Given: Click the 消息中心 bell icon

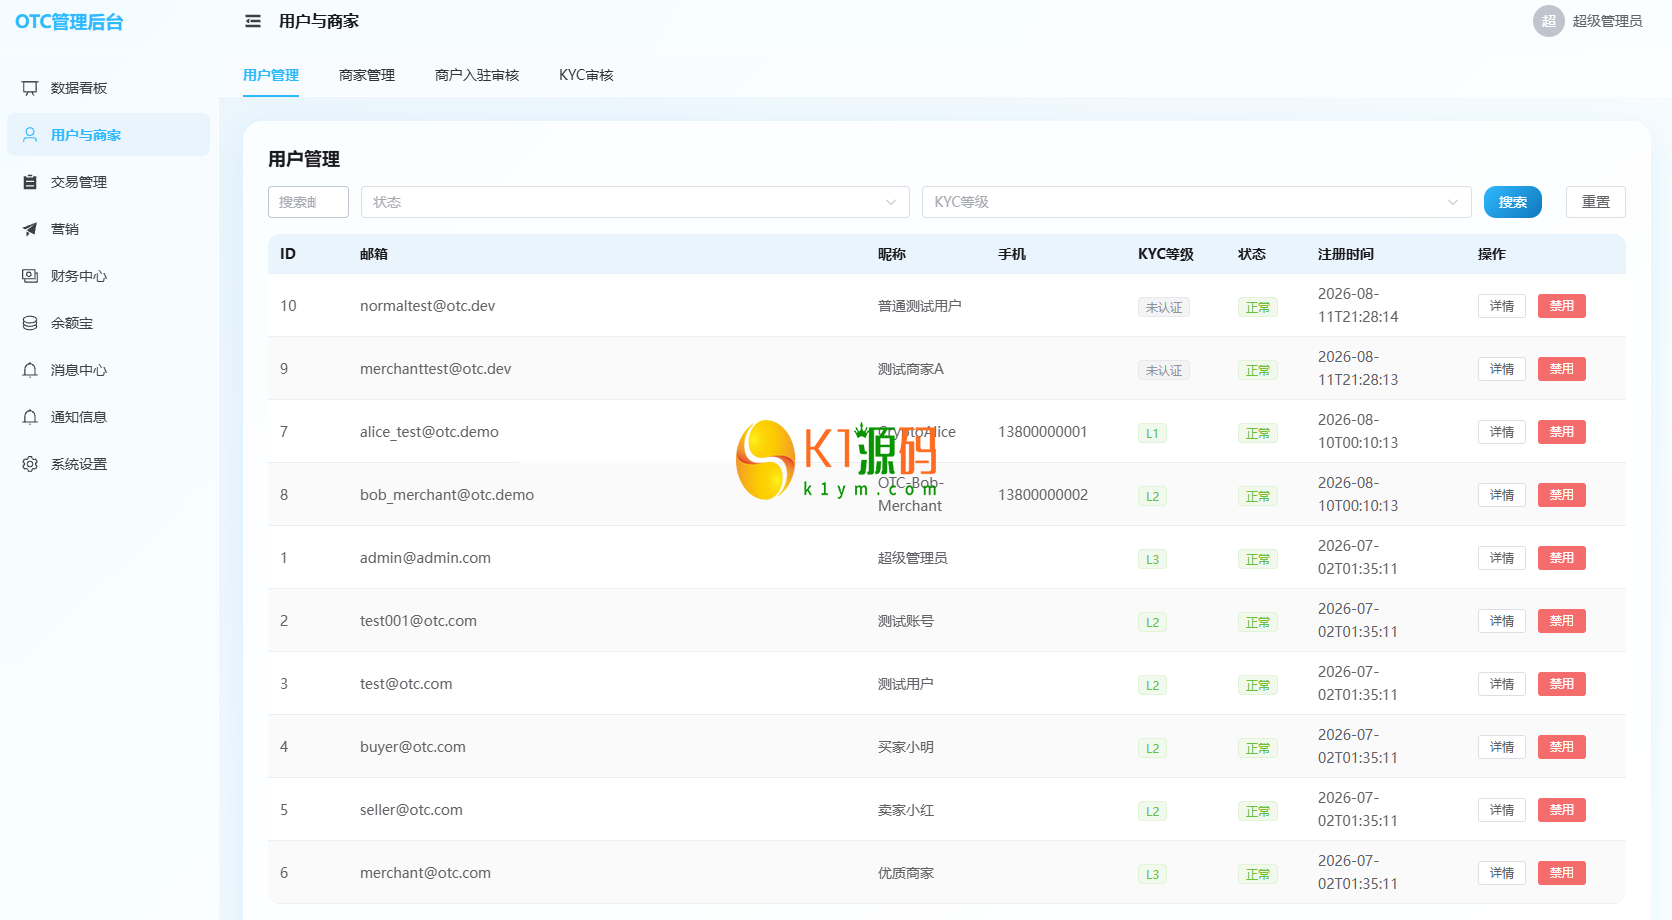Looking at the screenshot, I should pyautogui.click(x=30, y=370).
